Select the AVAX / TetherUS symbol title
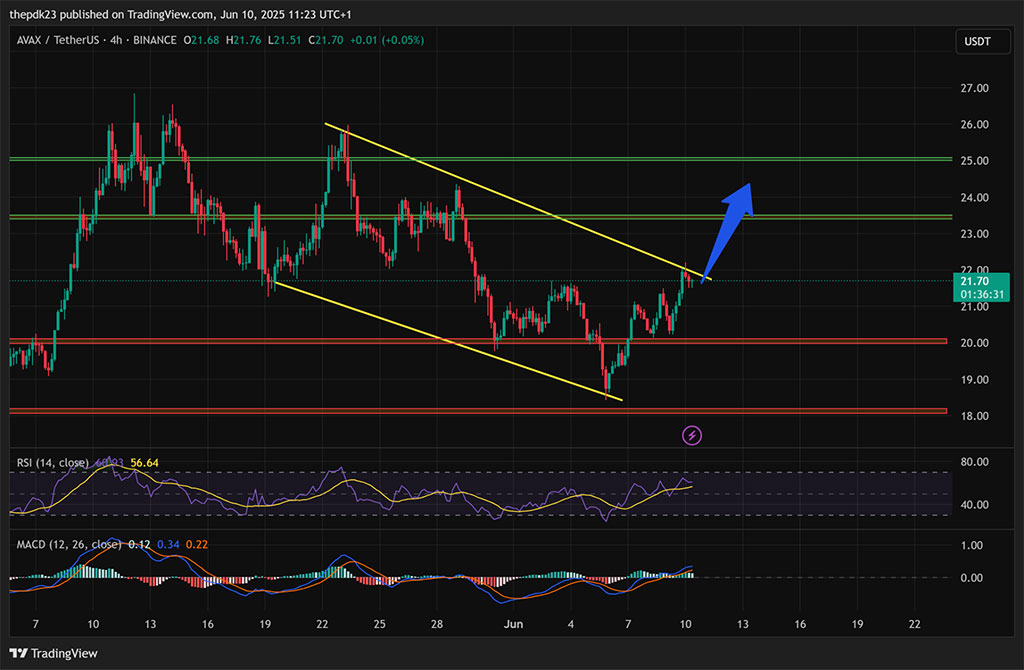 [x=57, y=40]
